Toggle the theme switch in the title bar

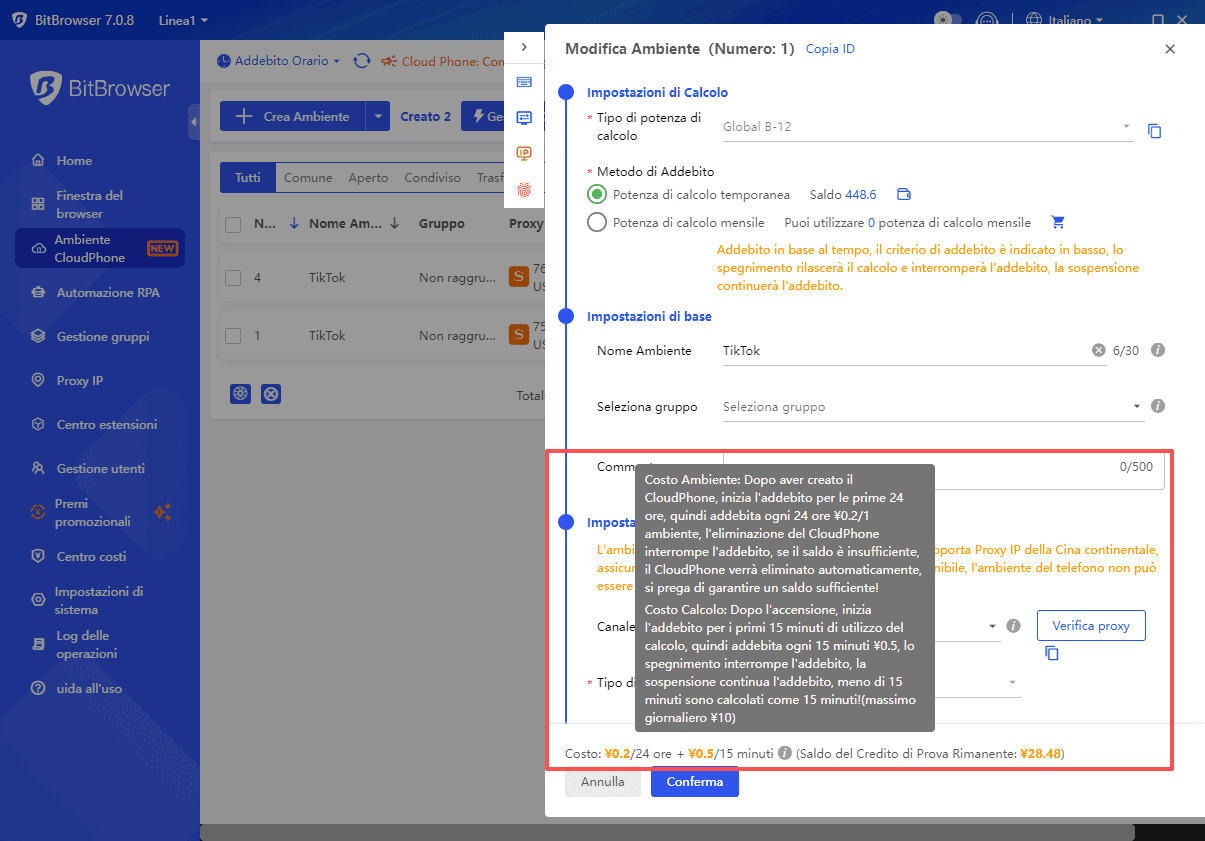[948, 20]
